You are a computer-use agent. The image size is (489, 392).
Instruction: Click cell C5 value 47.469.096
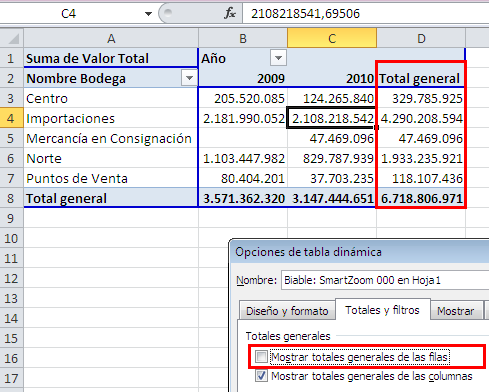tap(332, 138)
